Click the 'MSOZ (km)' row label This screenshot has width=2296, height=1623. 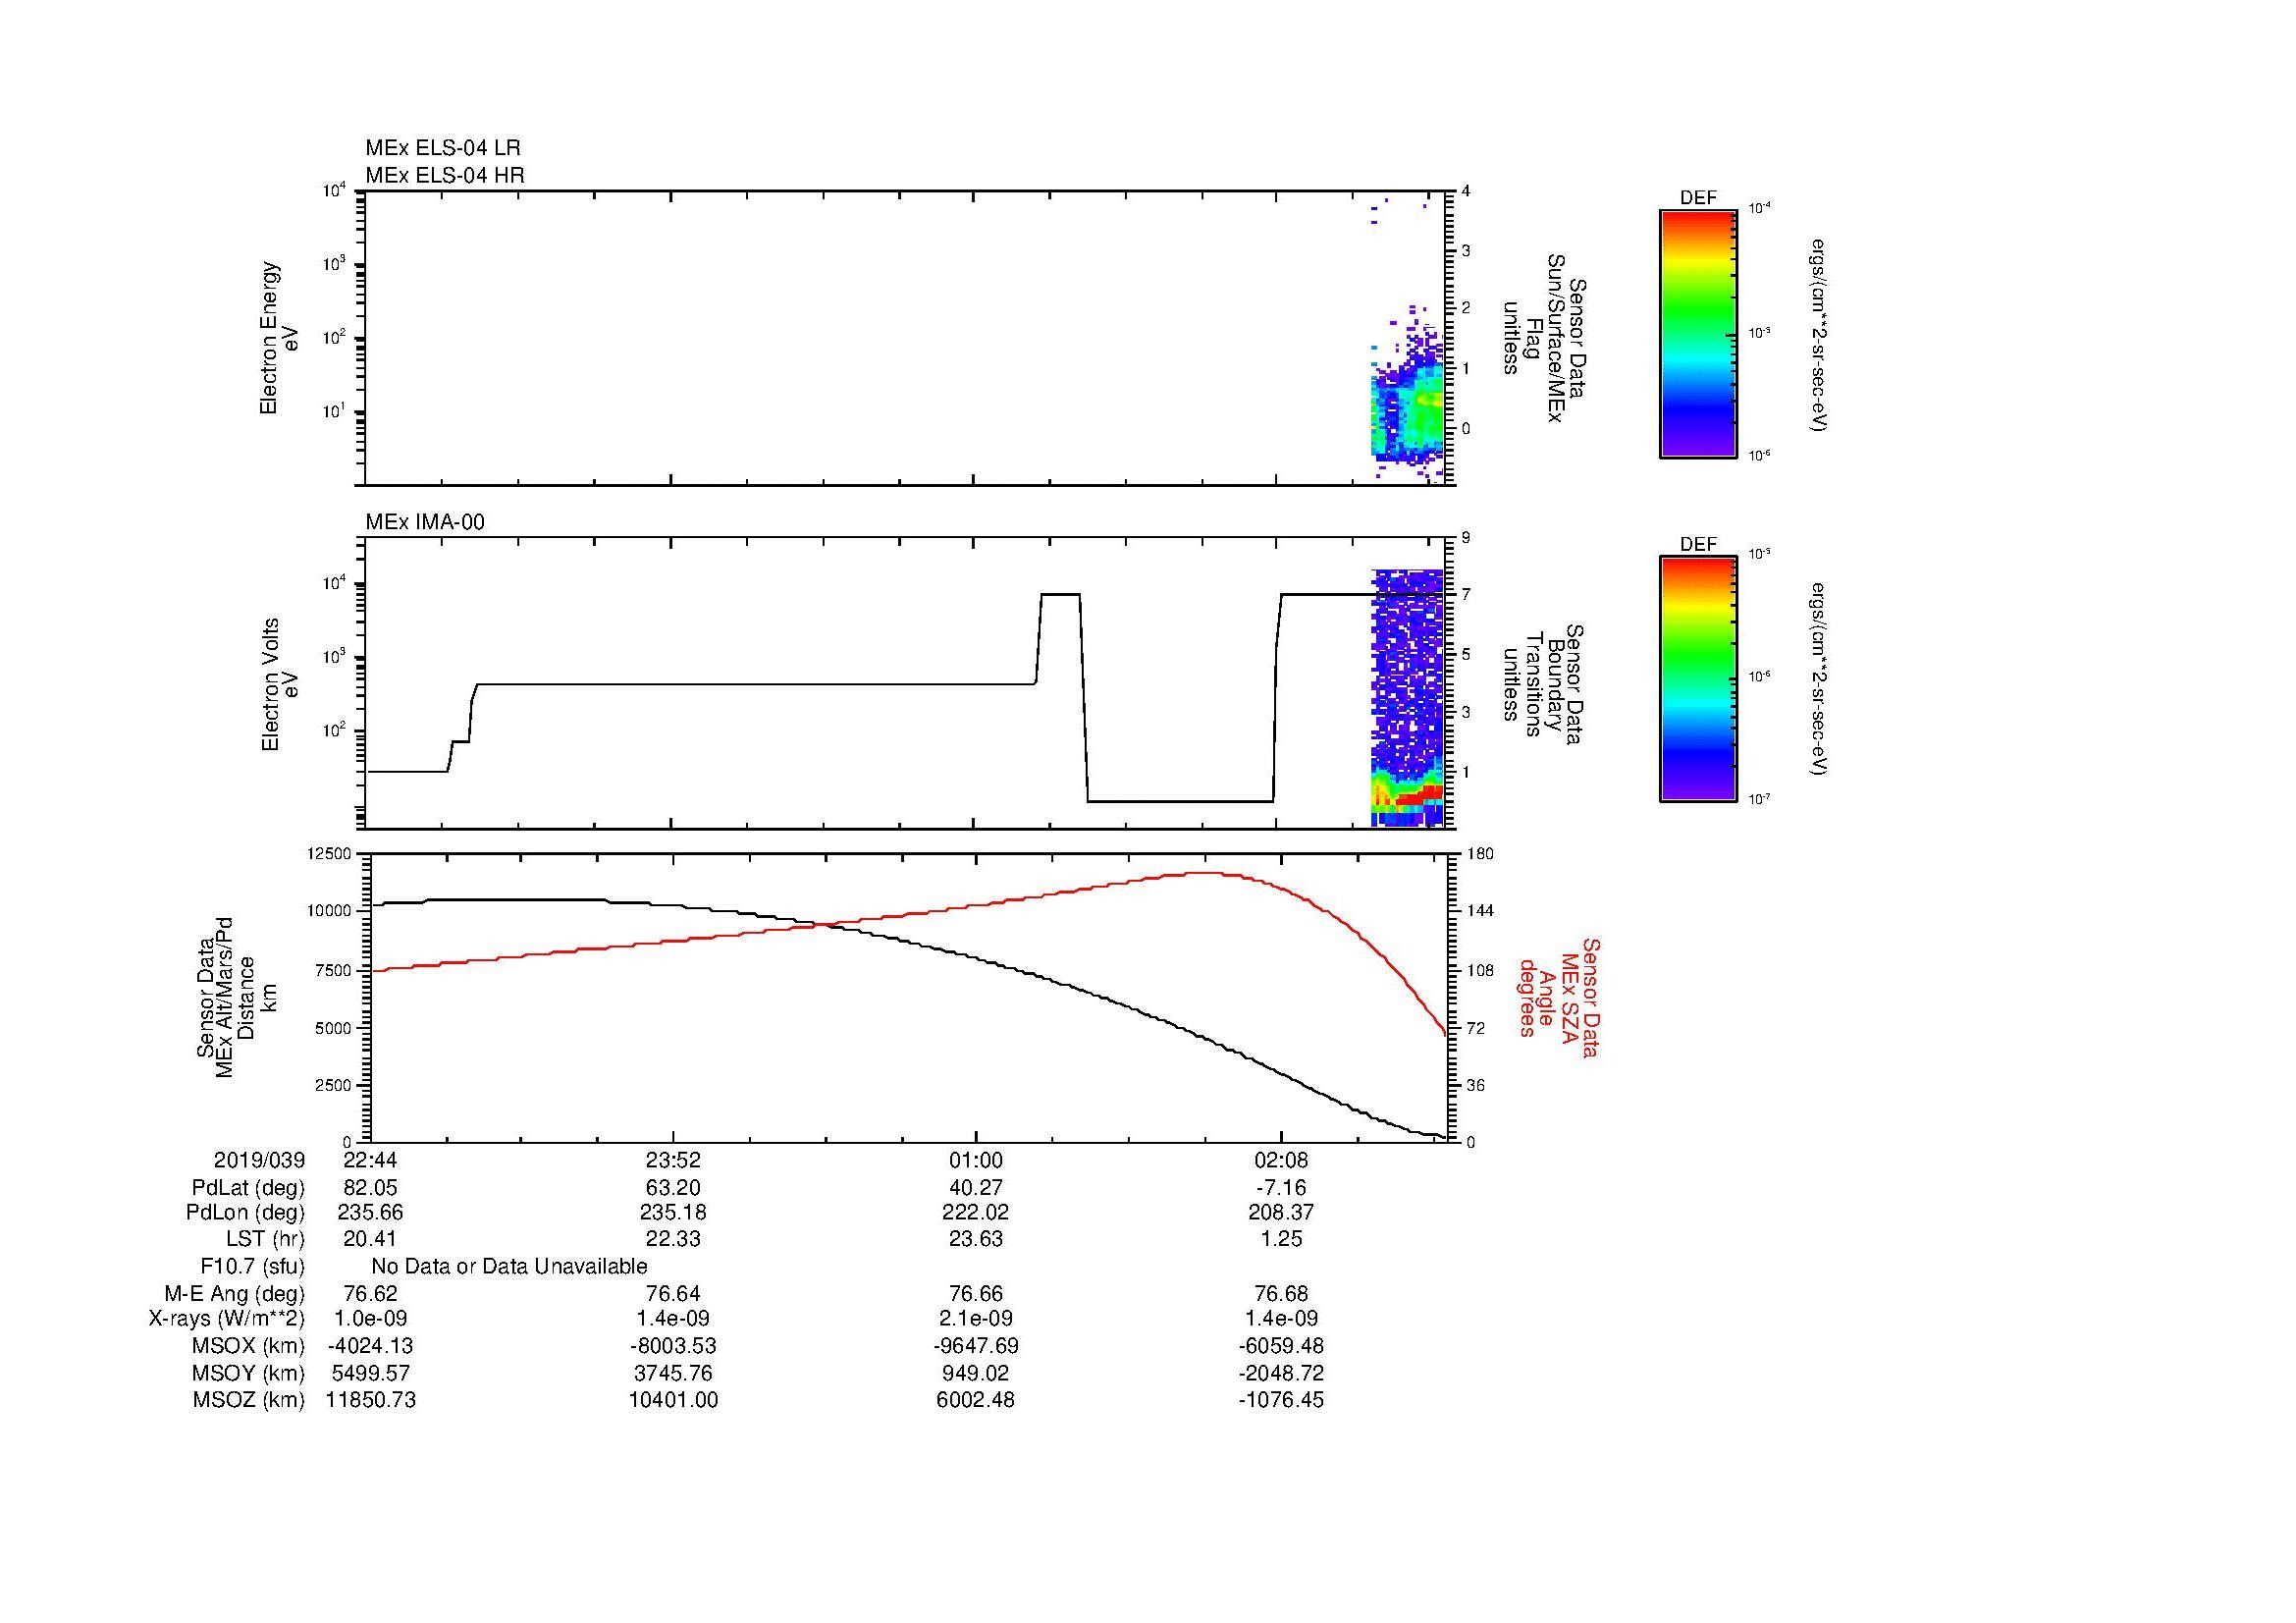[x=248, y=1400]
